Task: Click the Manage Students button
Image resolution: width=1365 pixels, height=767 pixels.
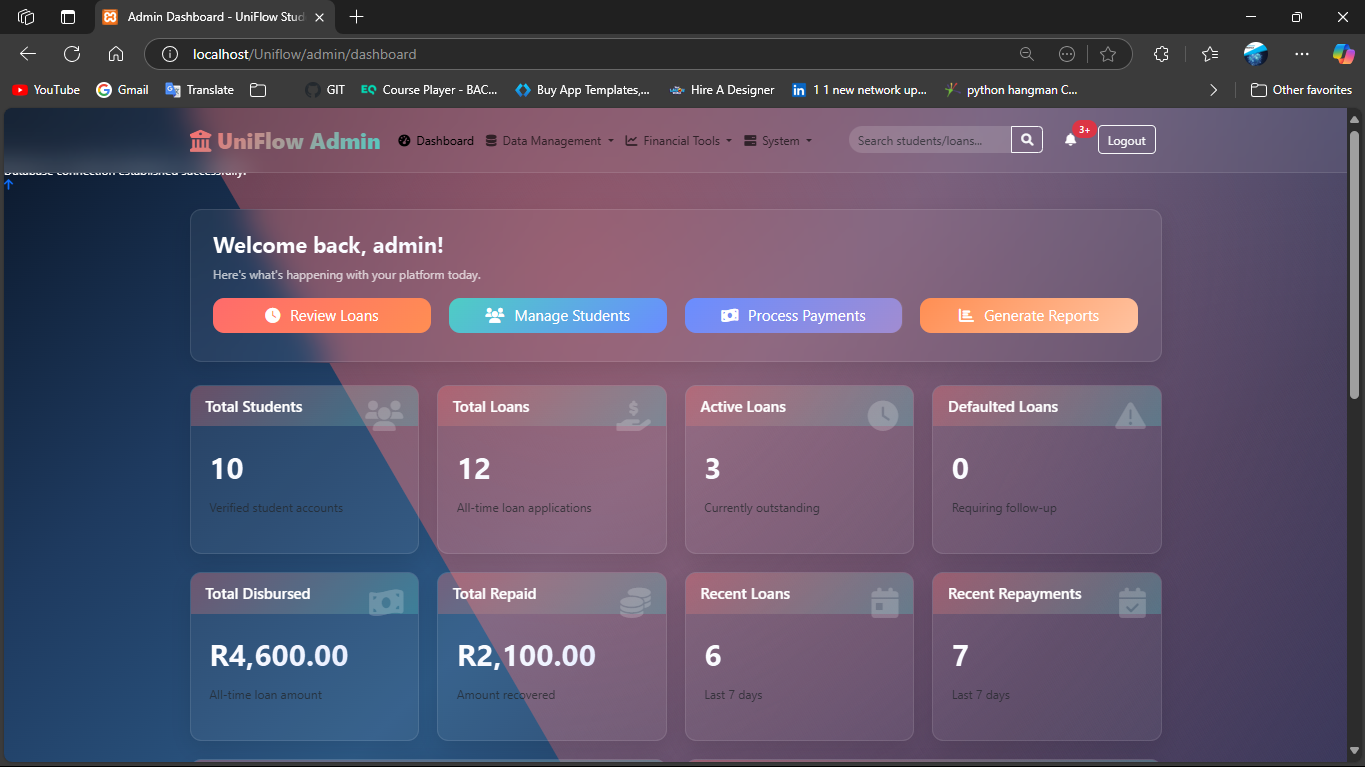Action: 558,315
